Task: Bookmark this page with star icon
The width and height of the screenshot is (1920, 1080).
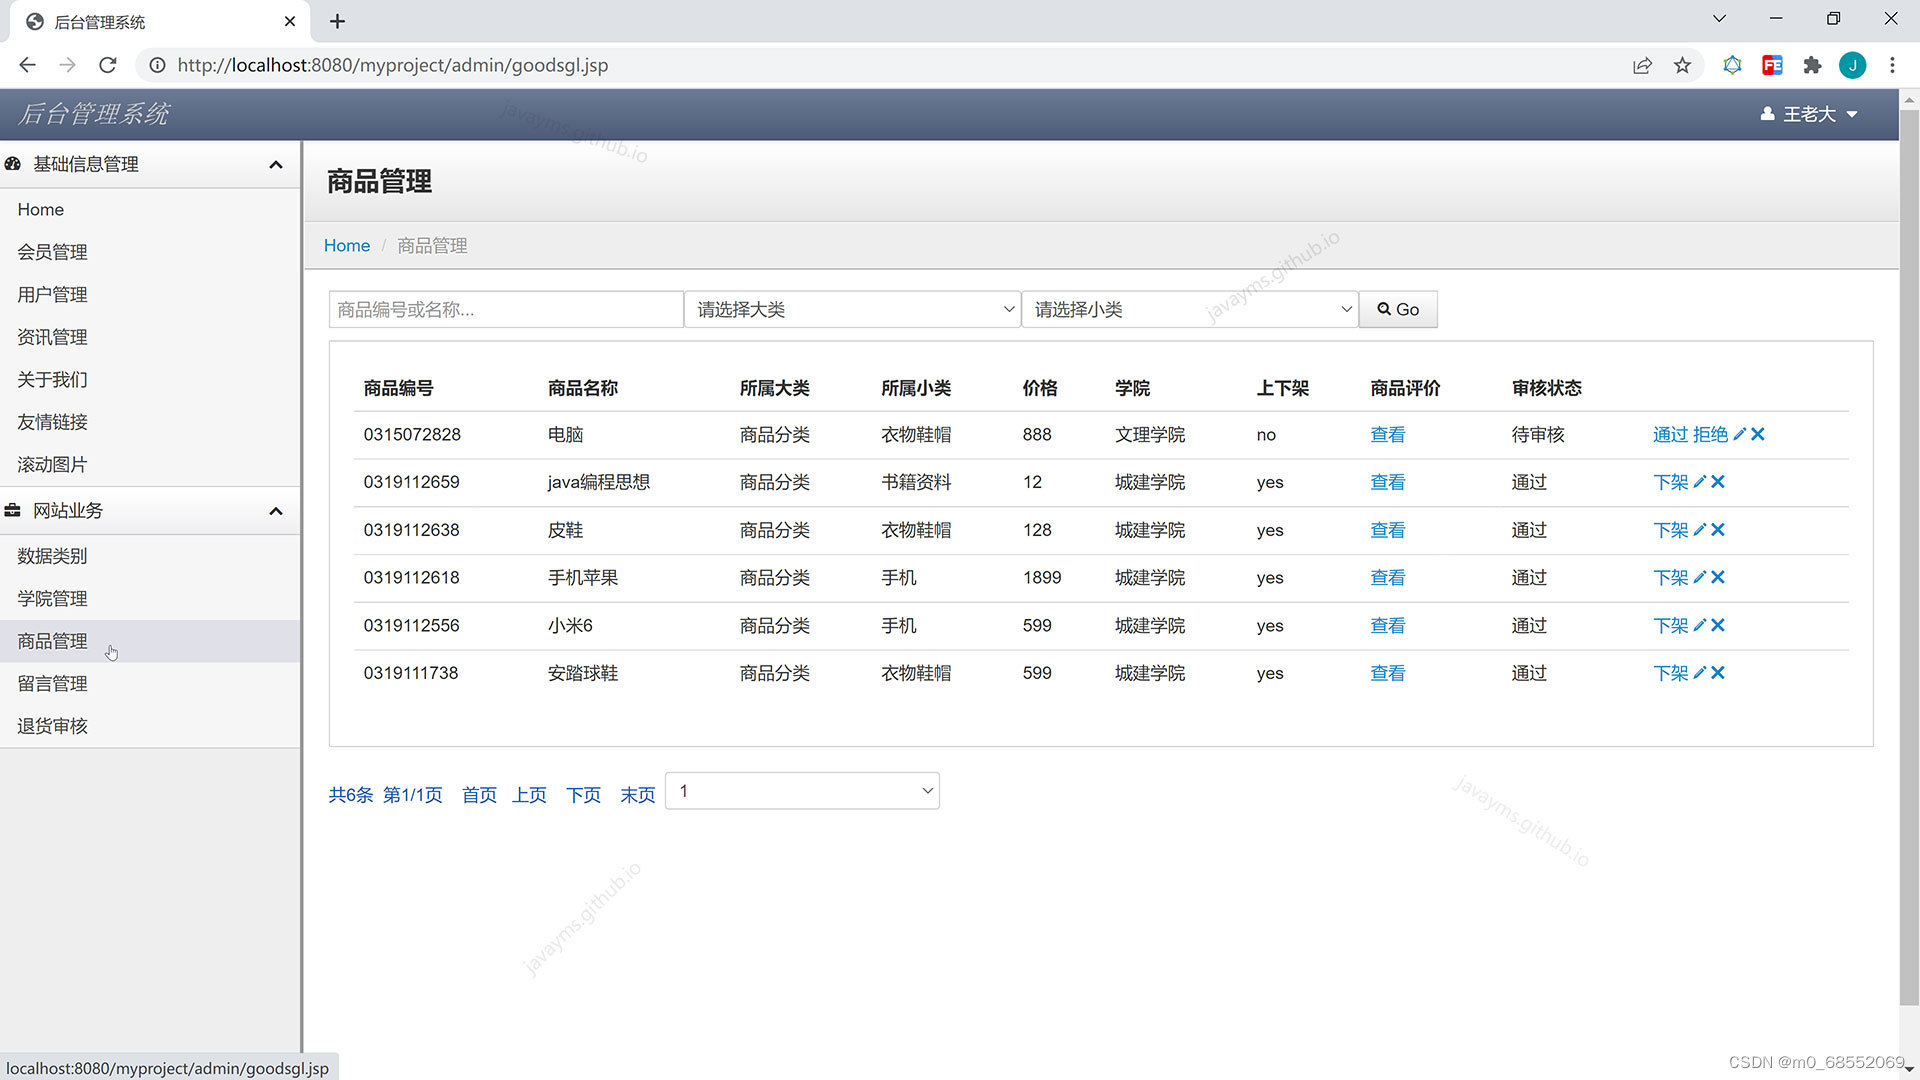Action: coord(1682,65)
